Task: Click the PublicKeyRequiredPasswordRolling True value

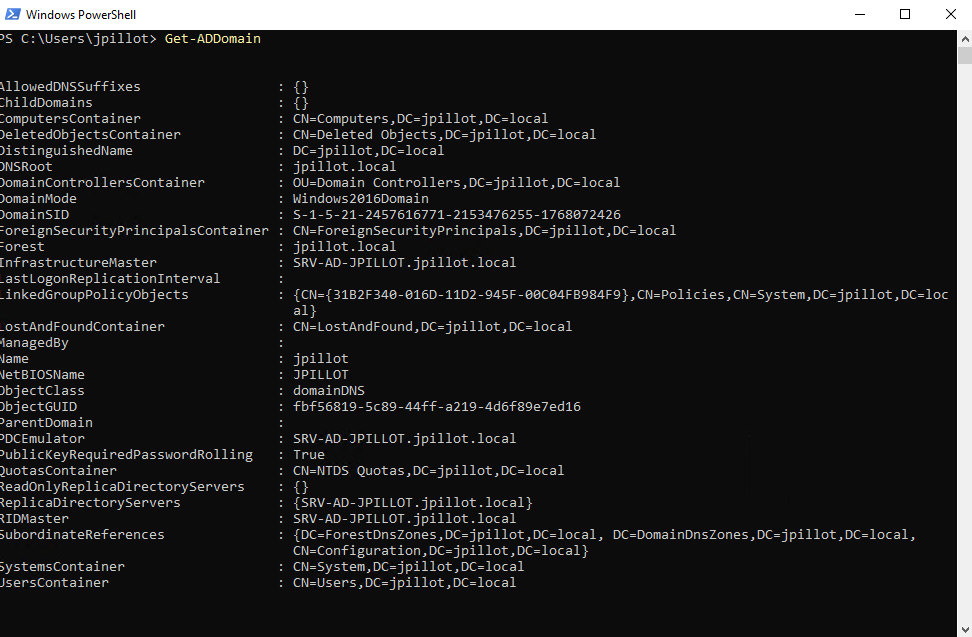Action: click(309, 454)
